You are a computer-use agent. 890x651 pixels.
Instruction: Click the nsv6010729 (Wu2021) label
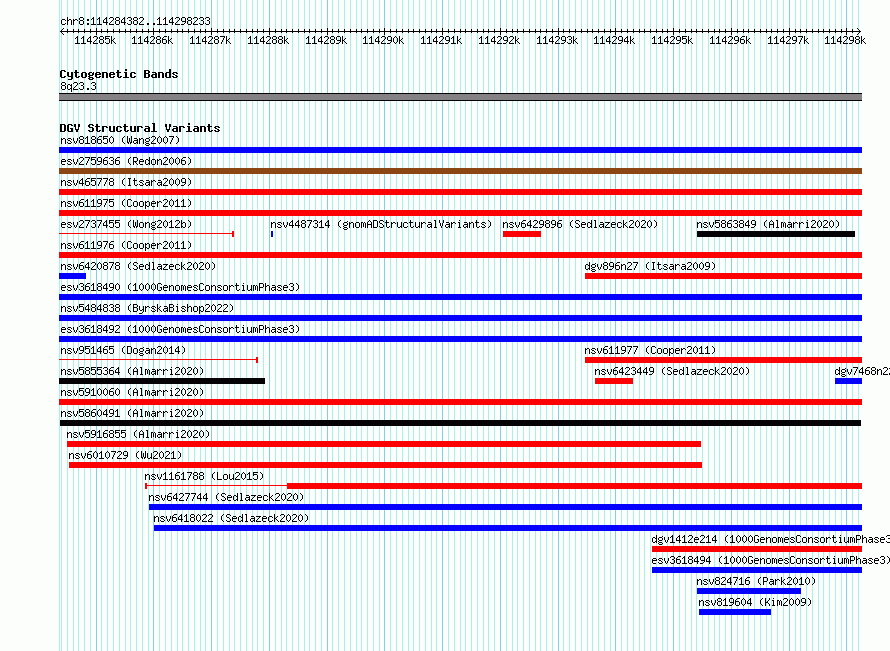pos(125,455)
